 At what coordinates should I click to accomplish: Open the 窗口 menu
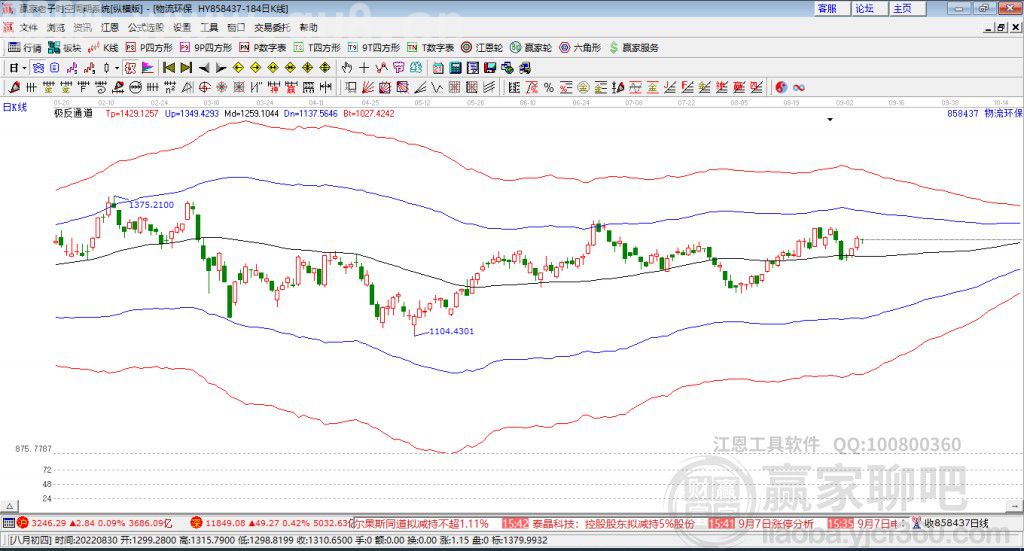click(236, 27)
